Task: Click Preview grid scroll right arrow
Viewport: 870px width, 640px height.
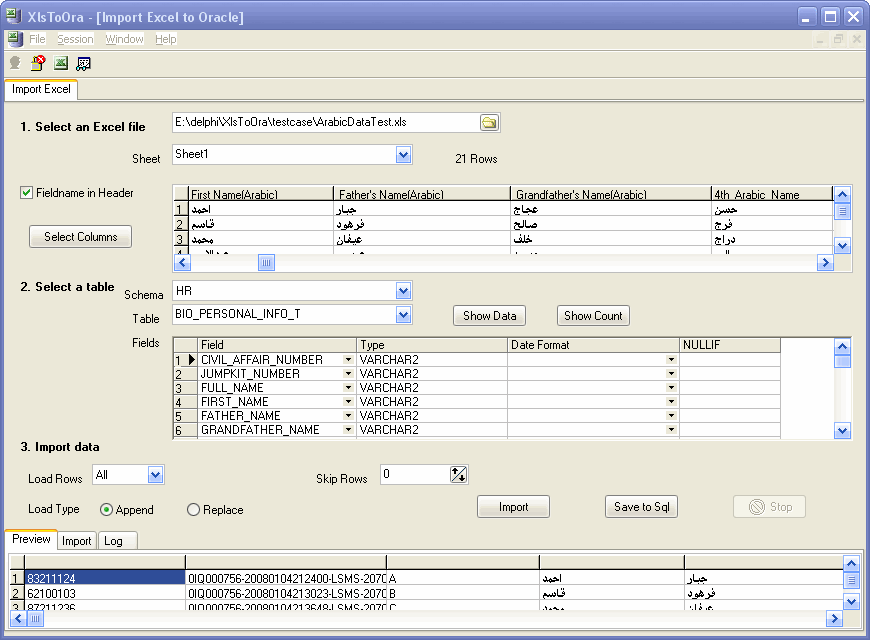Action: [834, 618]
